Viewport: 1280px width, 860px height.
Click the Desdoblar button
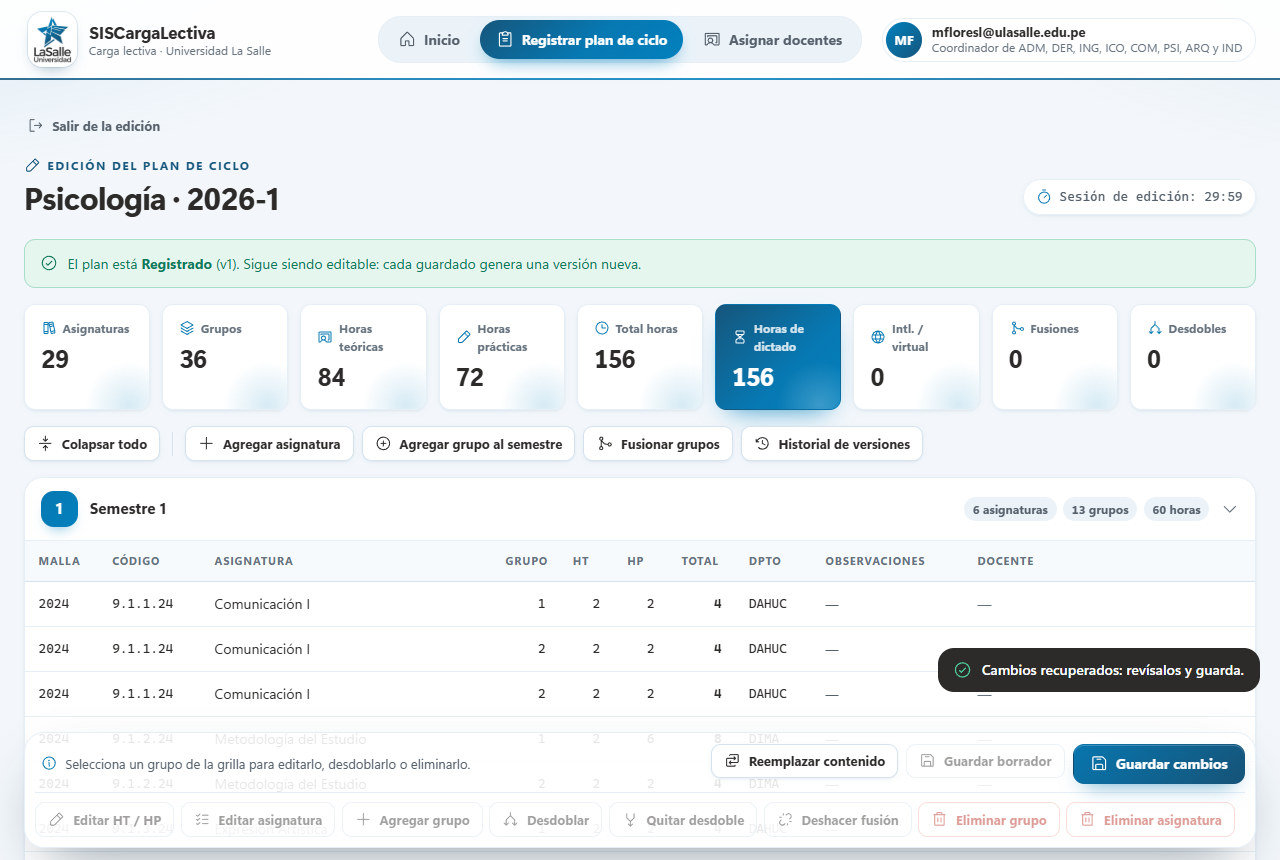[x=546, y=820]
